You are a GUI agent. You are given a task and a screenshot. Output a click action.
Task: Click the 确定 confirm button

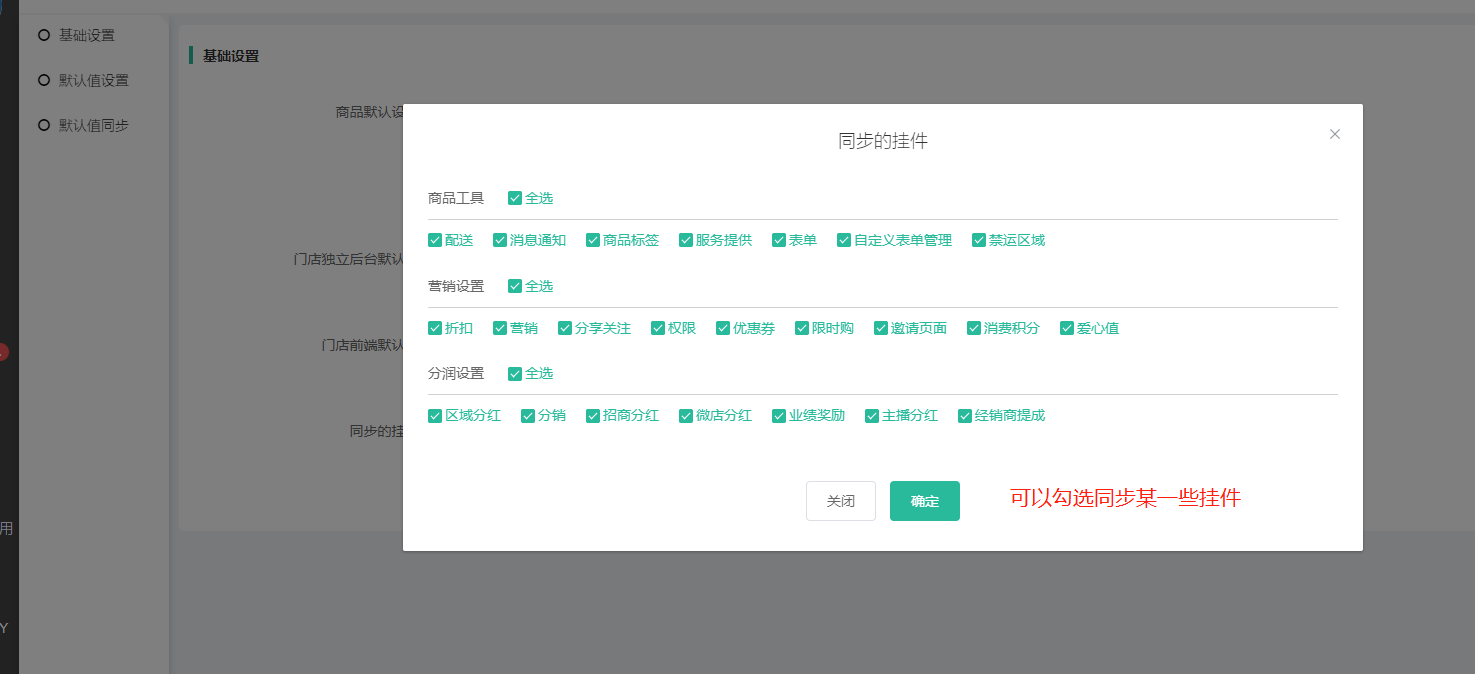[x=924, y=501]
